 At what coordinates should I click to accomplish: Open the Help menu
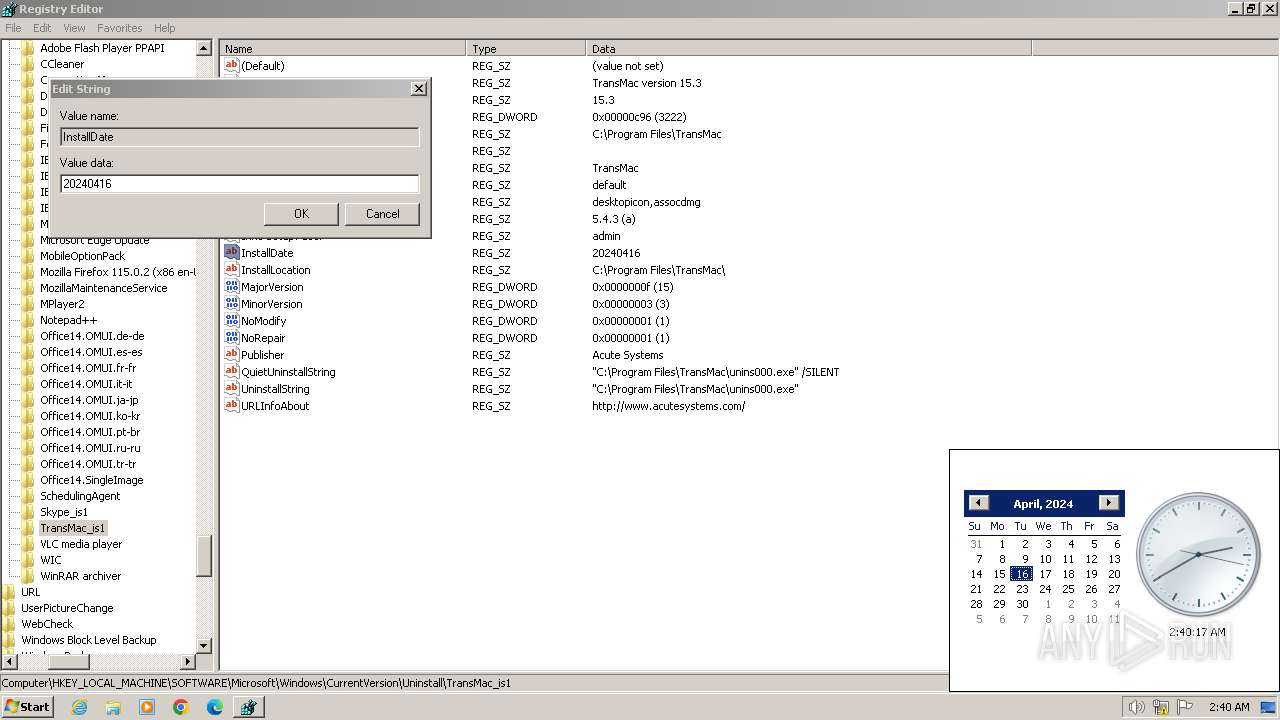coord(165,28)
